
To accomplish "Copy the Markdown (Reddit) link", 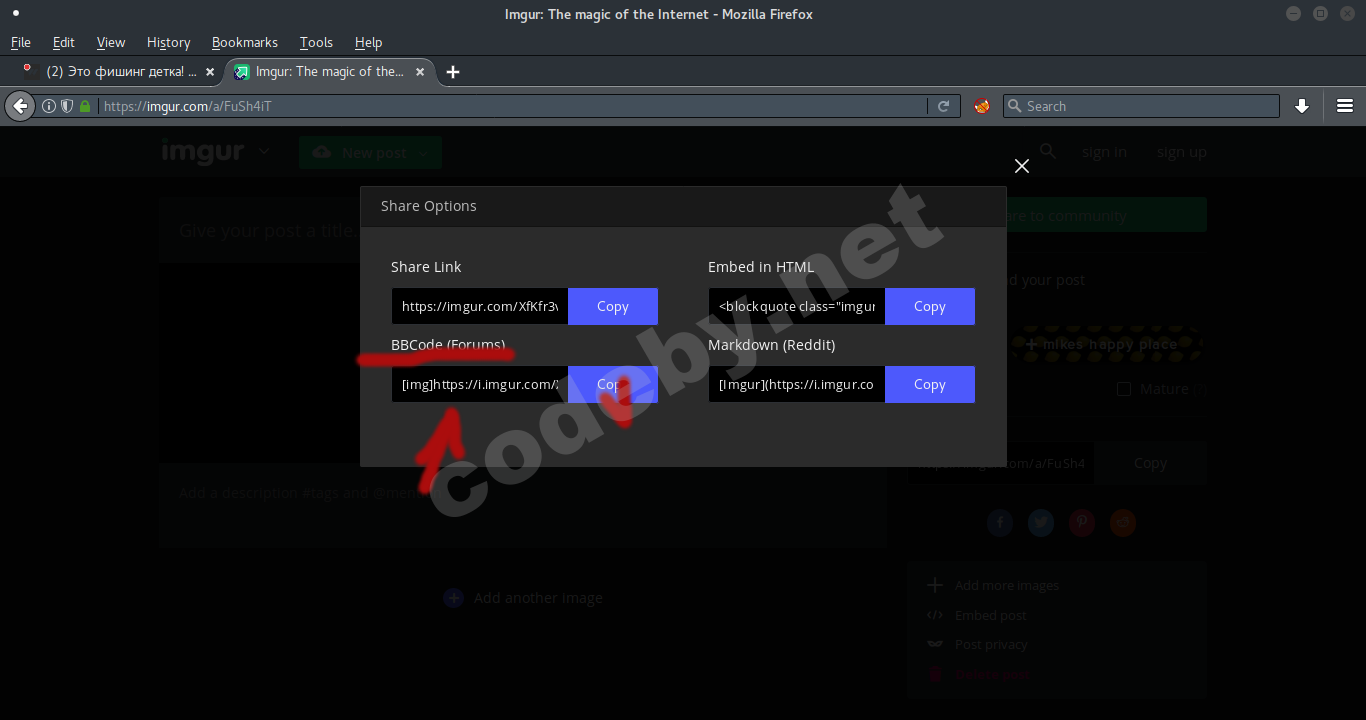I will point(930,384).
